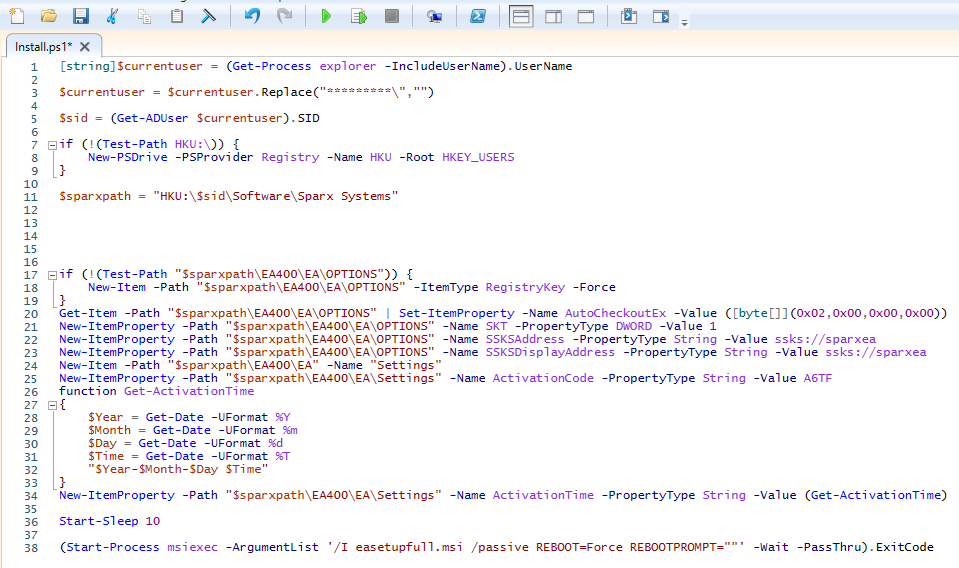This screenshot has width=959, height=568.
Task: Cut selection using scissors icon
Action: 112,16
